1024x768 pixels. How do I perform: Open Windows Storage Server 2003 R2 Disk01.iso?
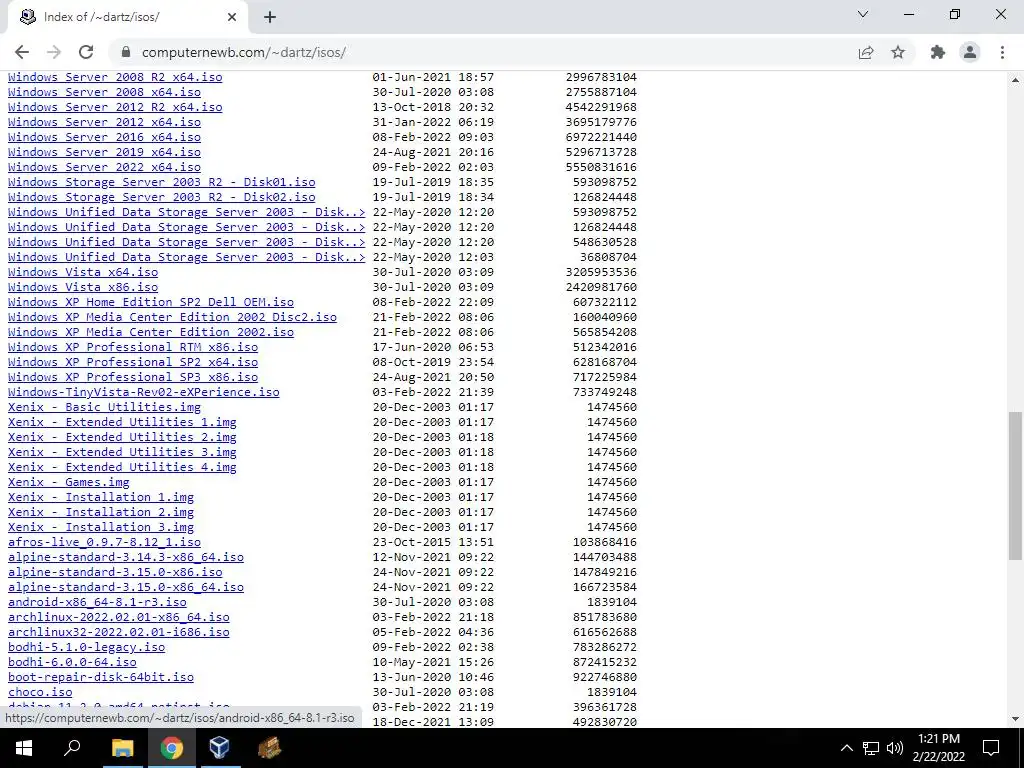[161, 182]
